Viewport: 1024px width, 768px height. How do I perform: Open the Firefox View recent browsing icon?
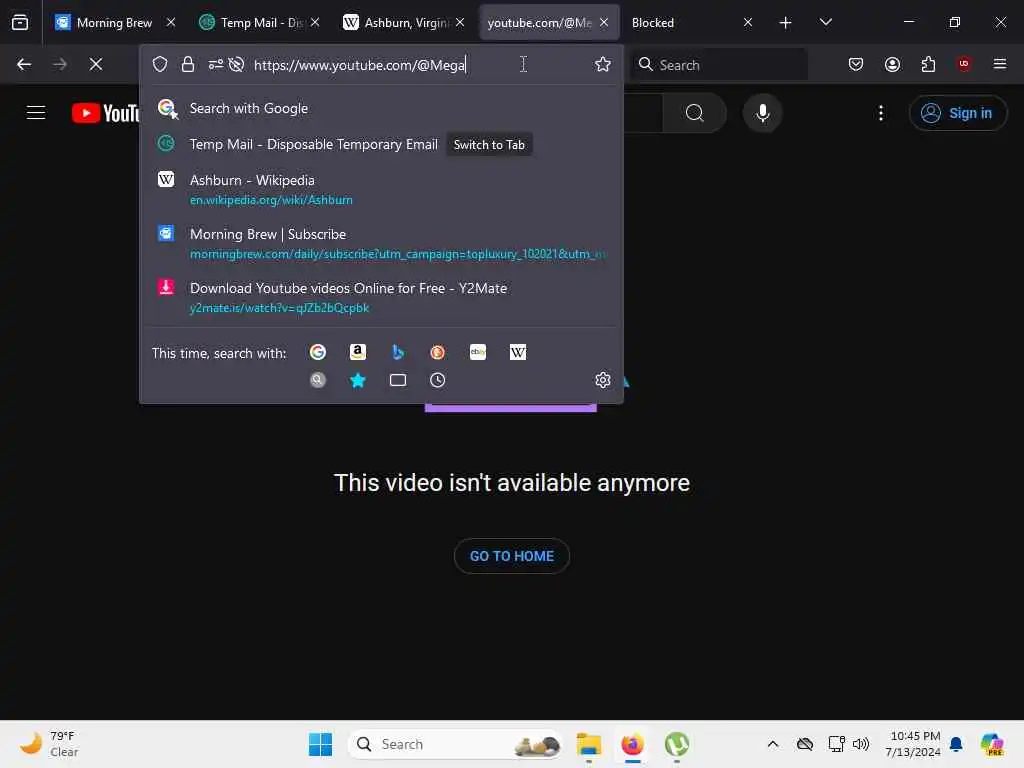tap(20, 22)
